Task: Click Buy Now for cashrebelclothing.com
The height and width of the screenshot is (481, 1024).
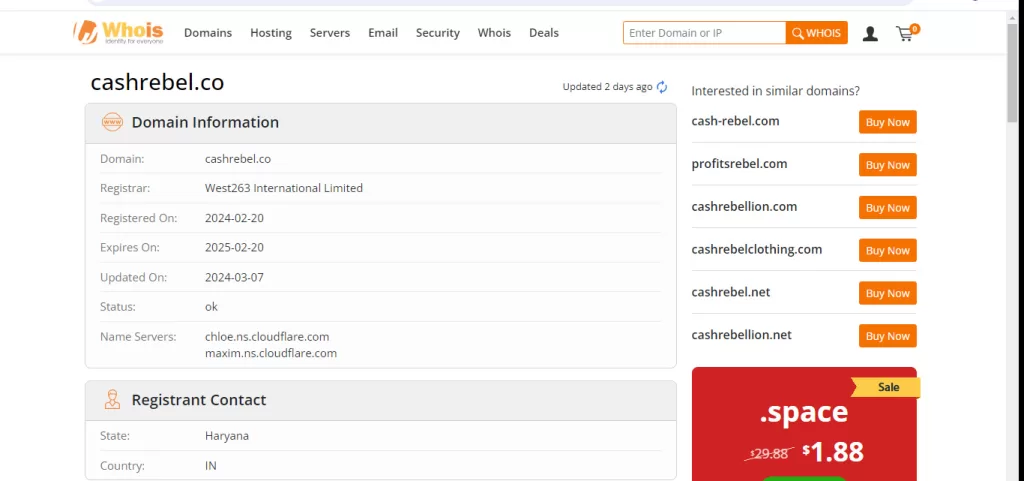Action: 887,250
